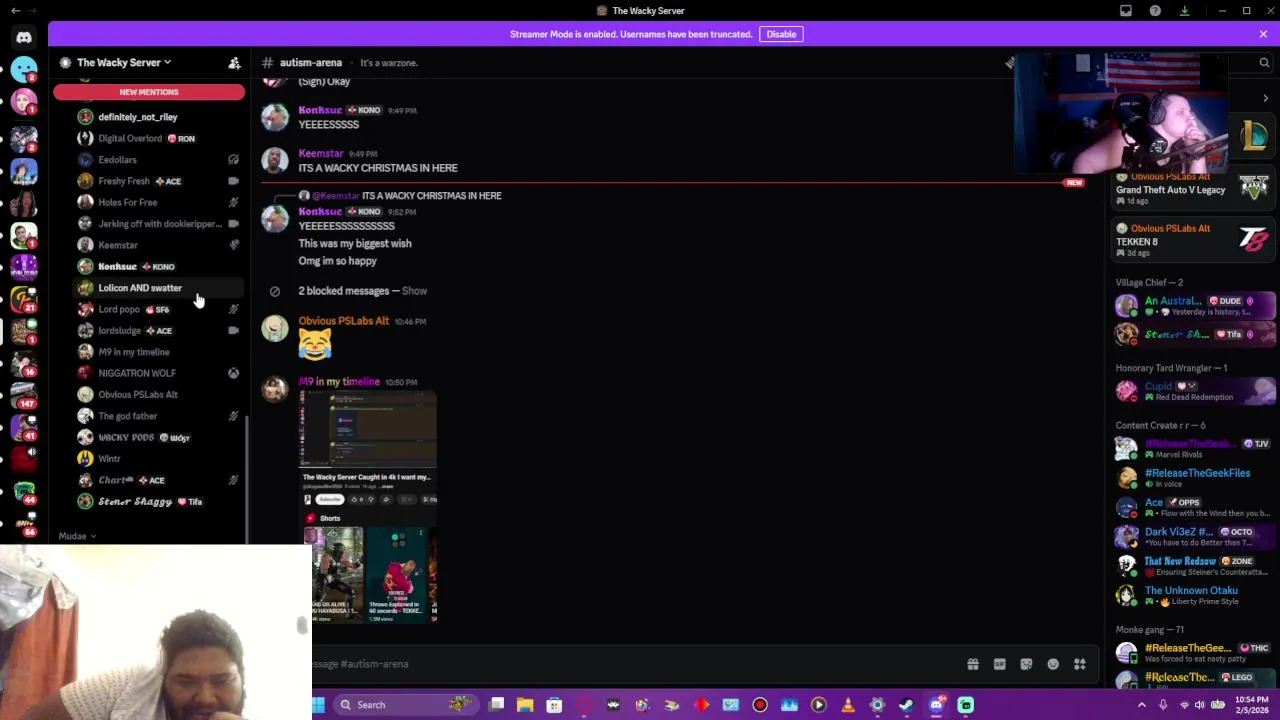Open Windows Start menu

318,705
